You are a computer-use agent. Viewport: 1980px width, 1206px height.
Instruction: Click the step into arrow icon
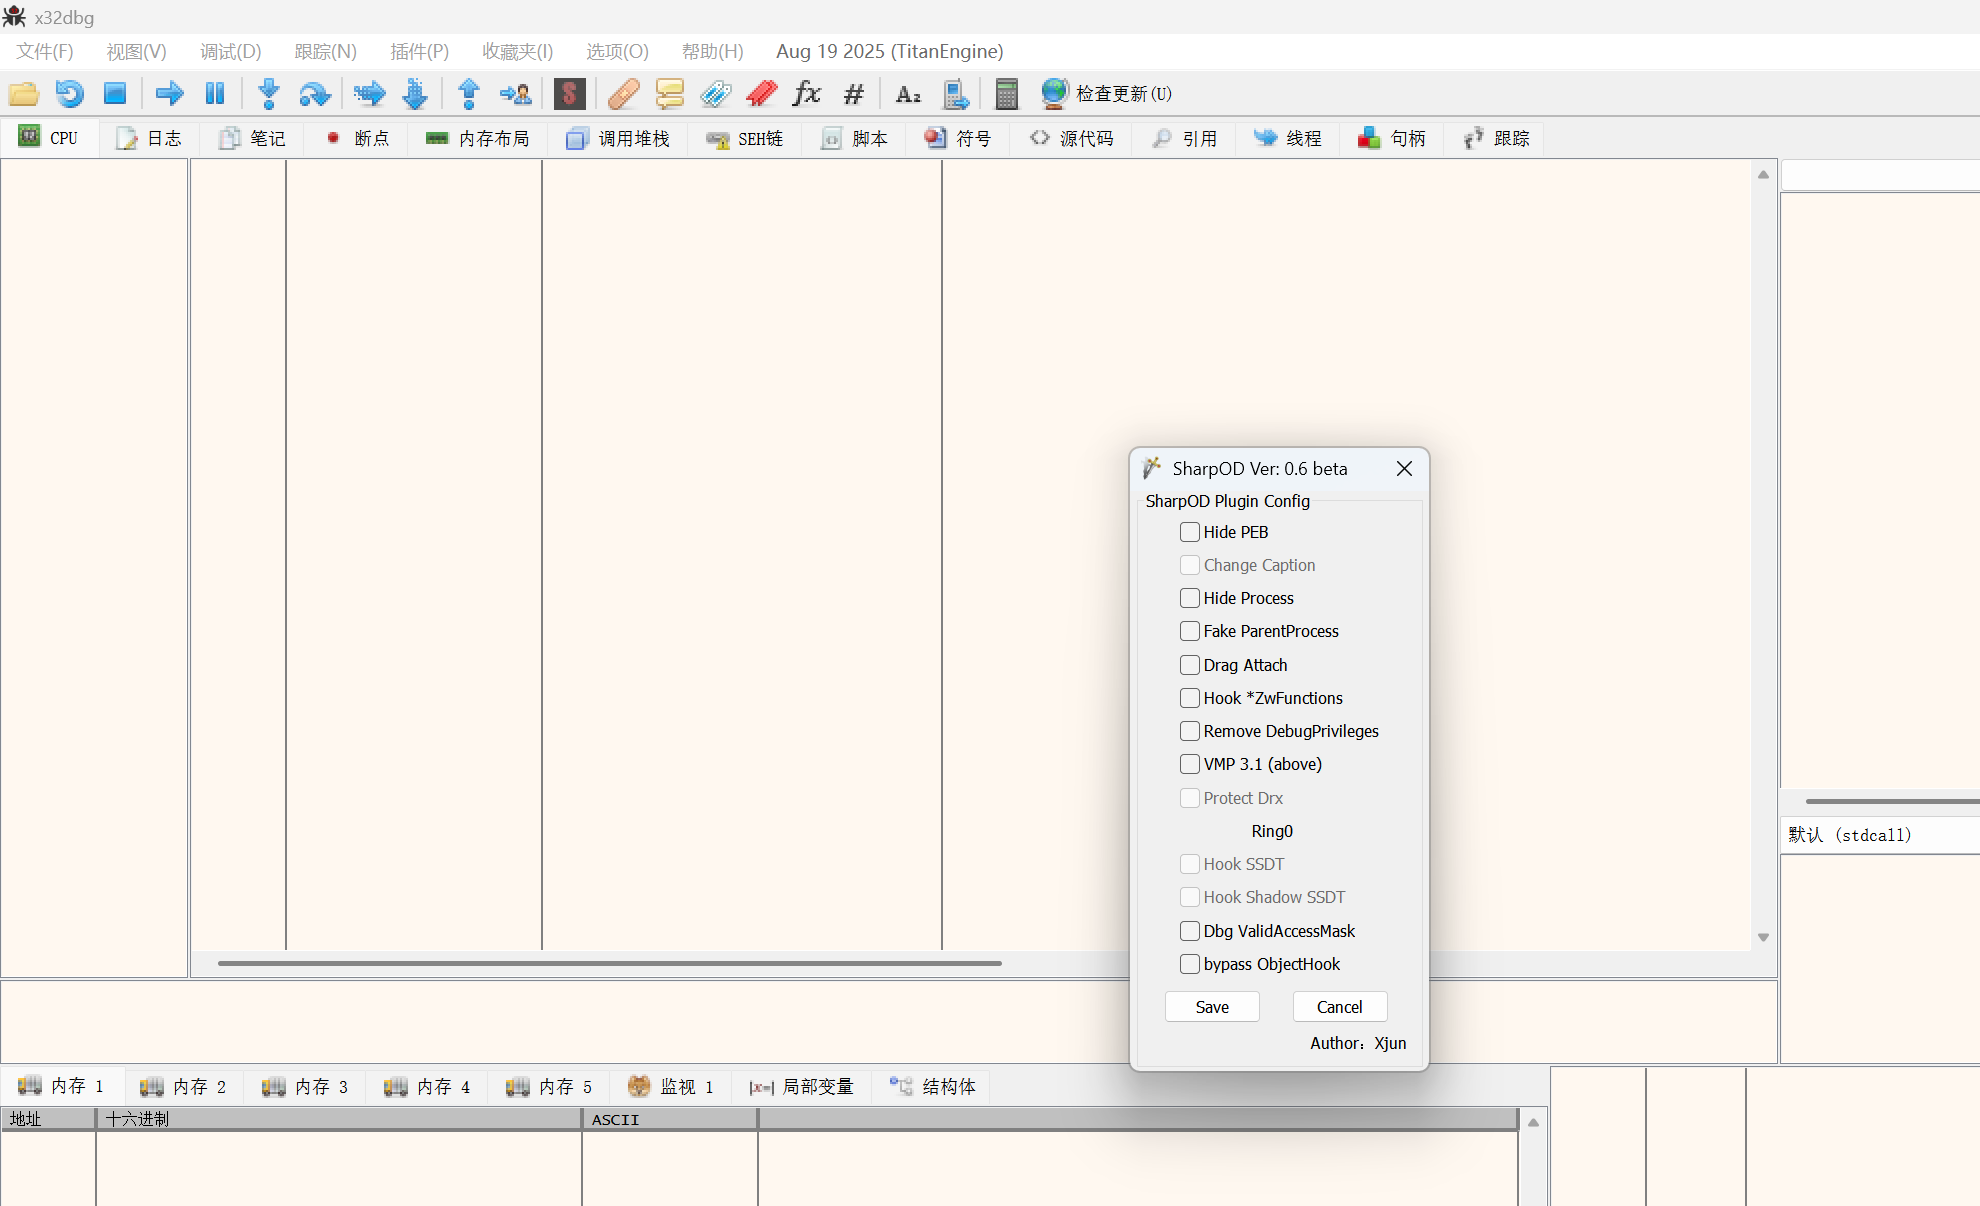click(268, 94)
